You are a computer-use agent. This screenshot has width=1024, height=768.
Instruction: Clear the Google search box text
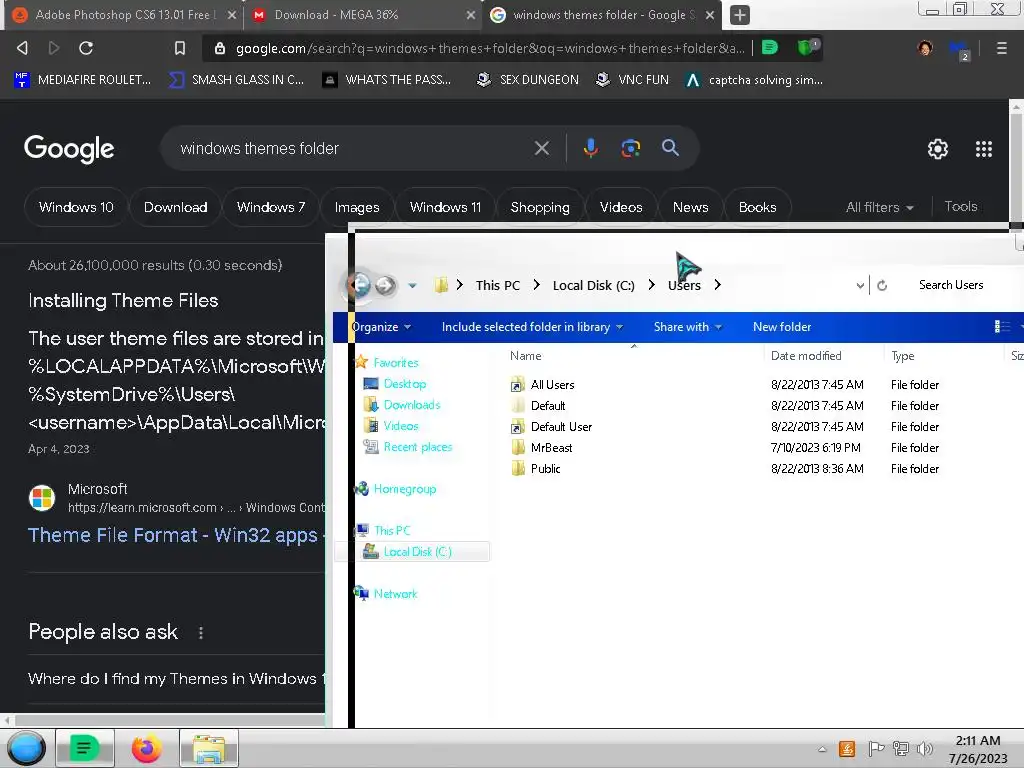pos(541,148)
